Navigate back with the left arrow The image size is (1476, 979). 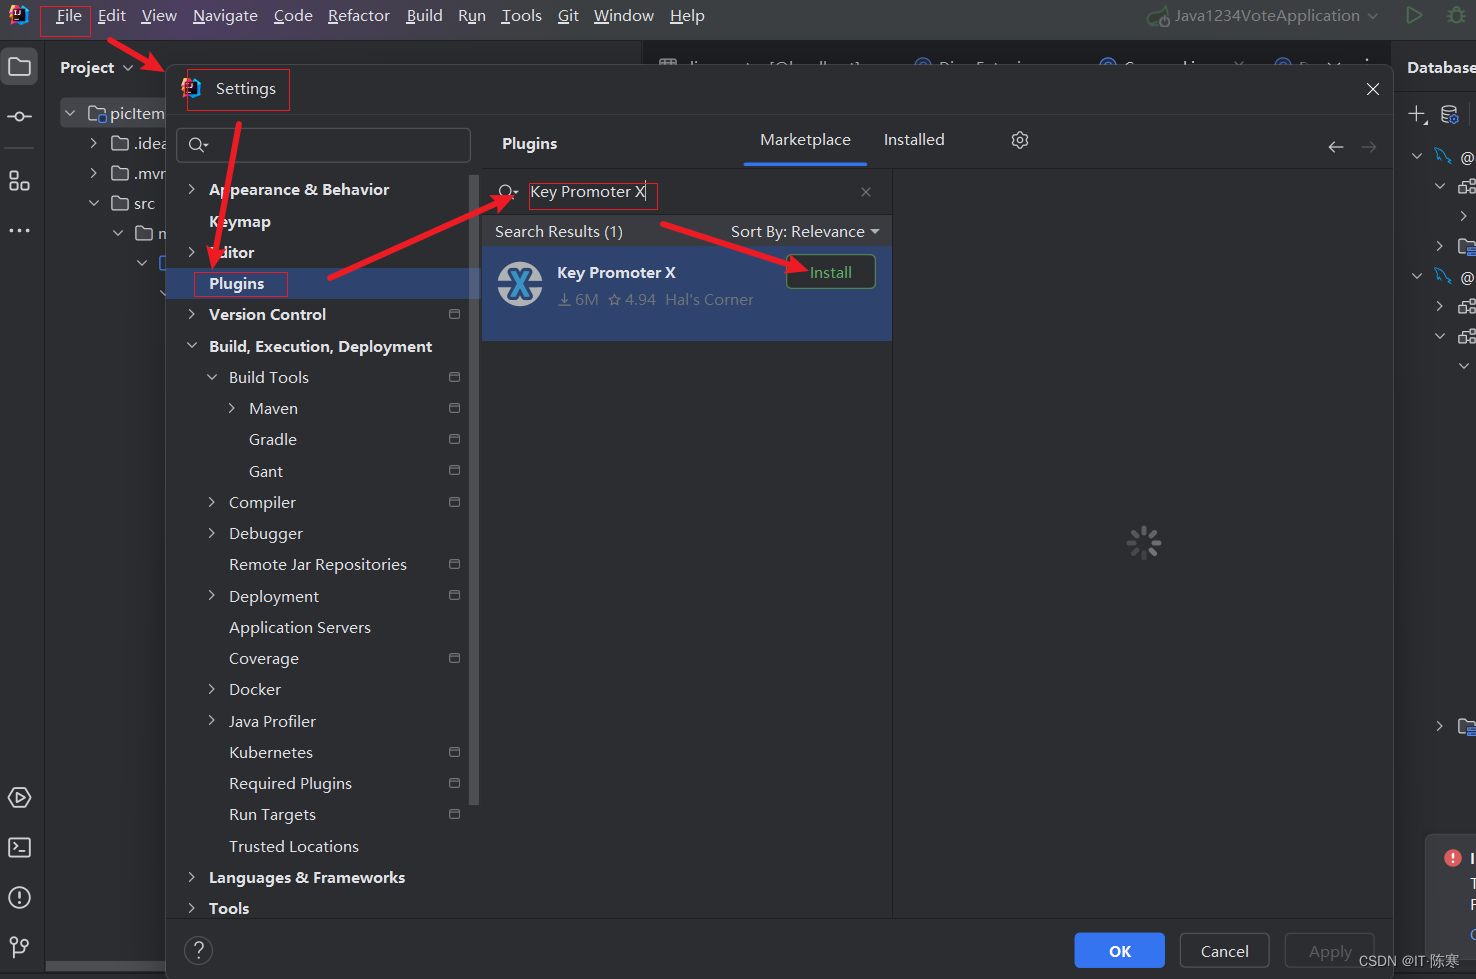pyautogui.click(x=1336, y=147)
